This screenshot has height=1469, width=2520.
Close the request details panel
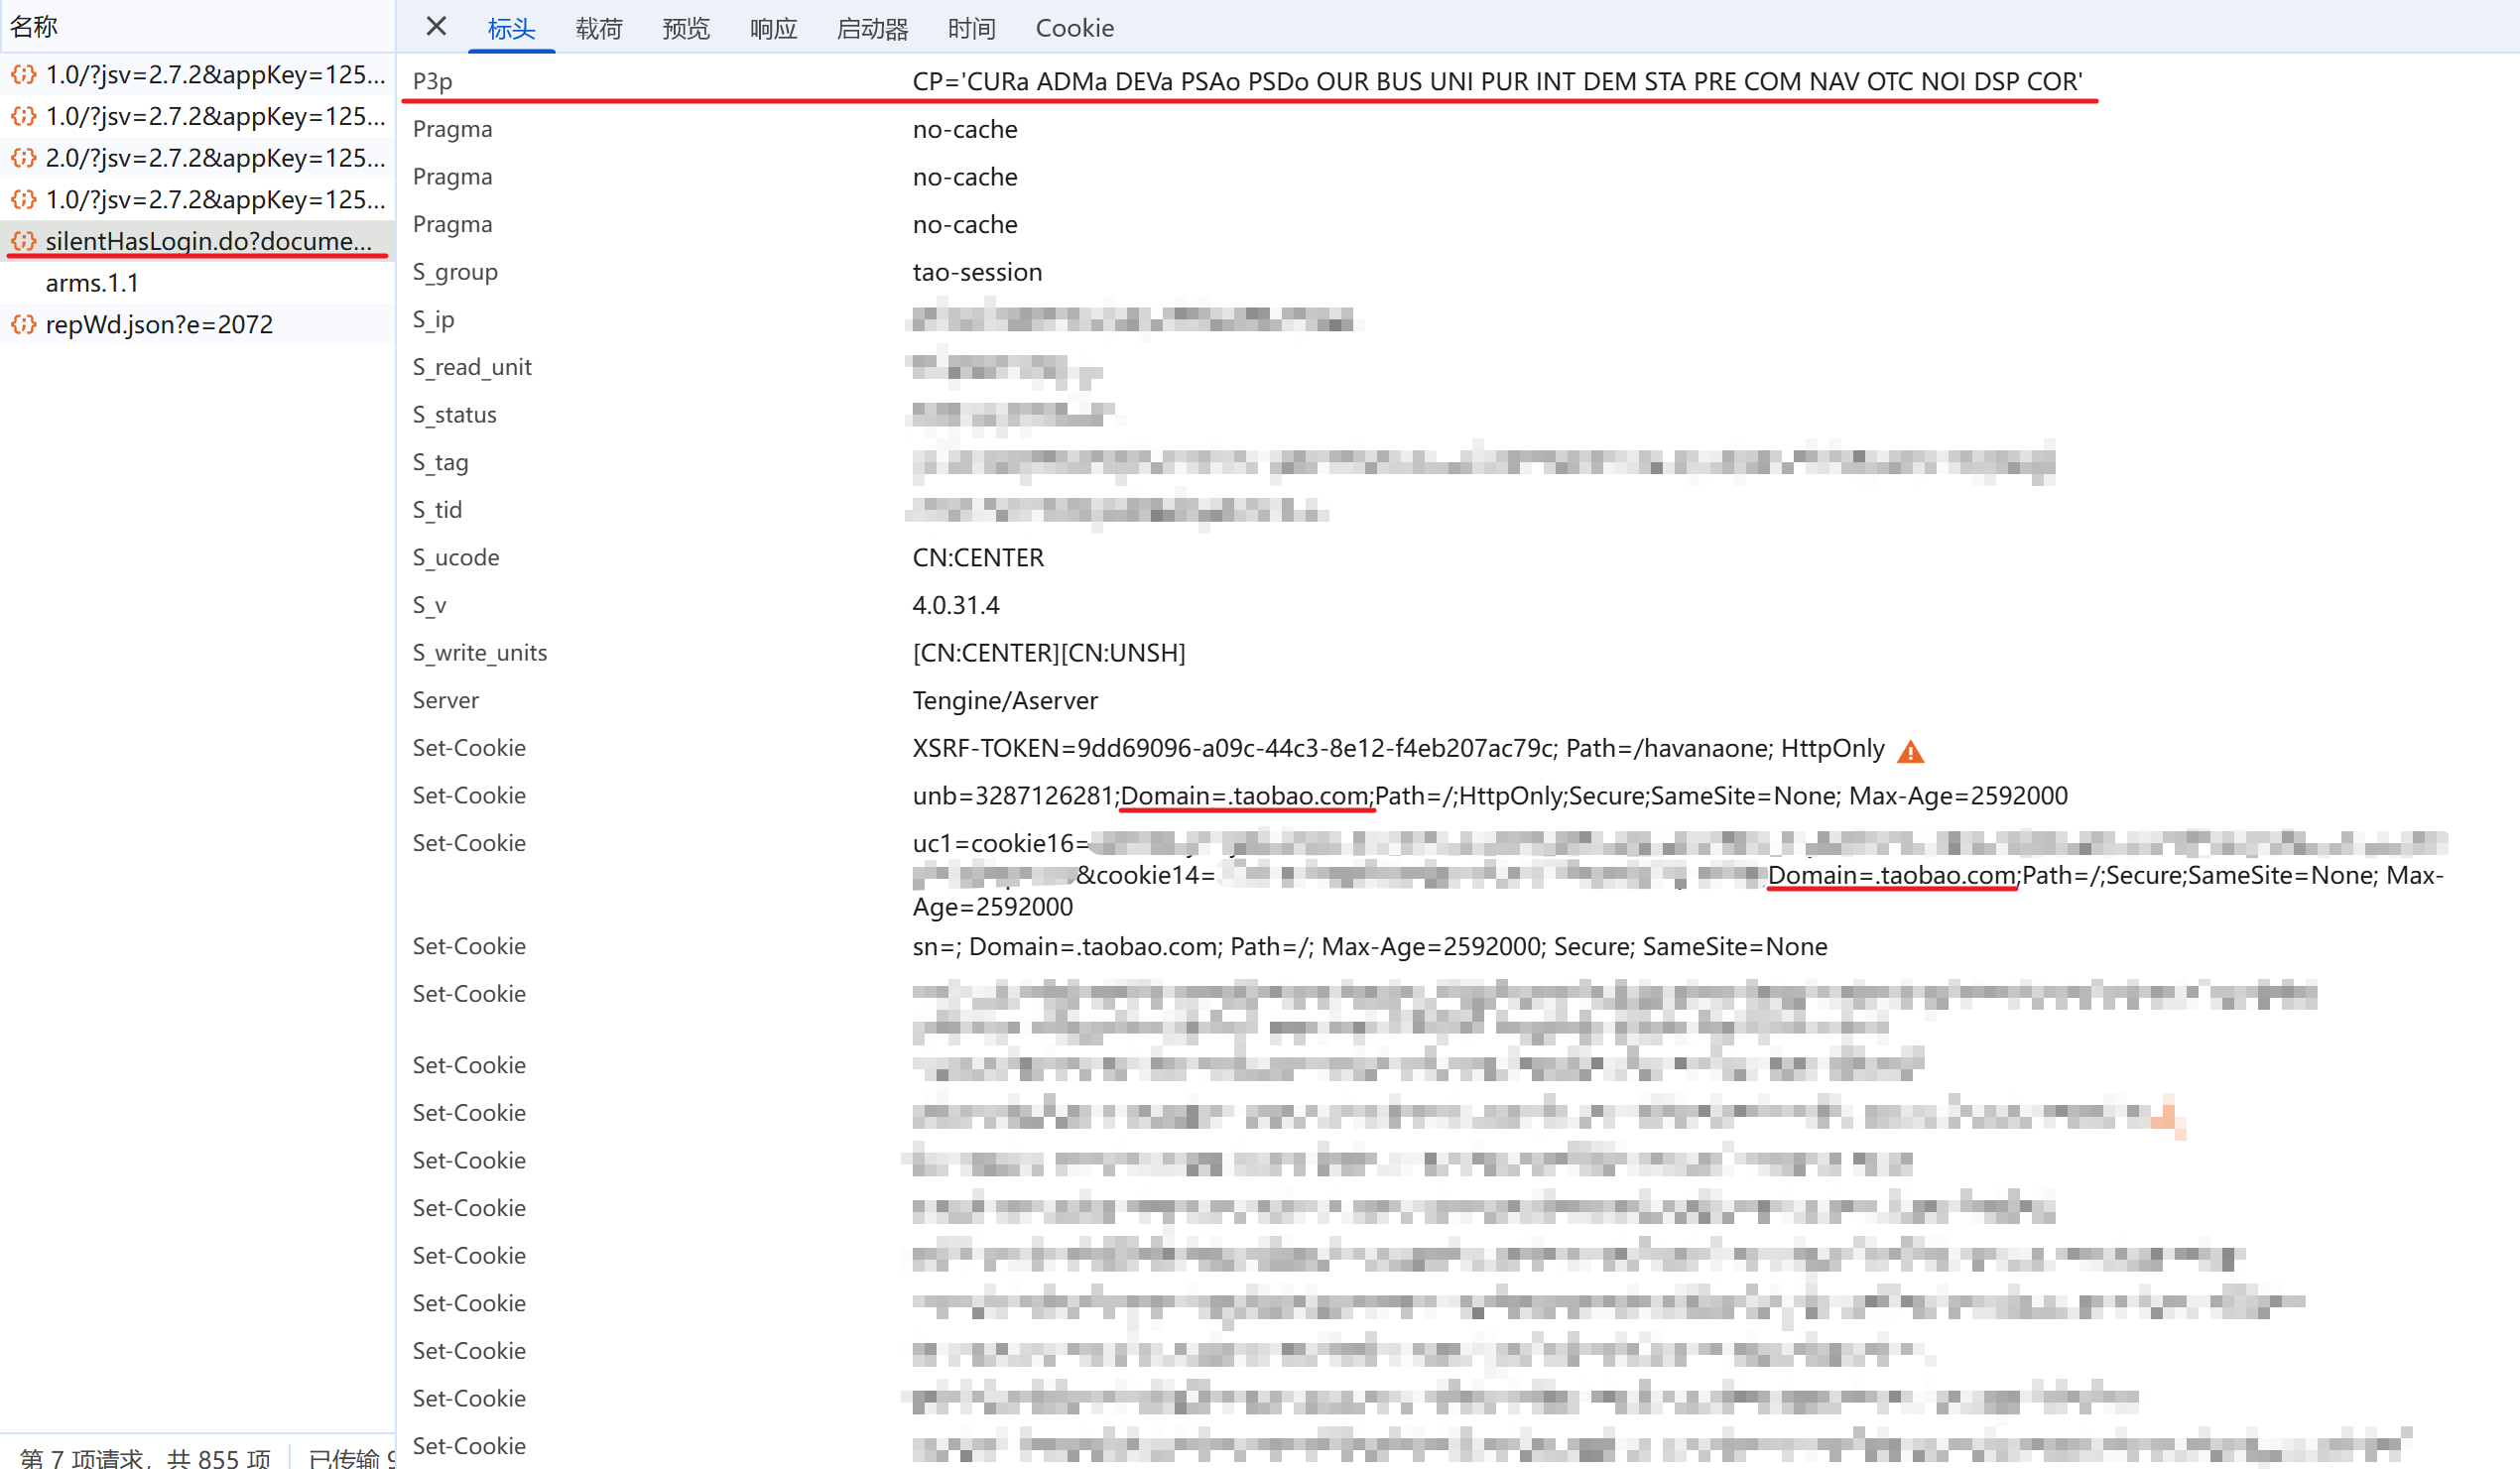point(436,27)
